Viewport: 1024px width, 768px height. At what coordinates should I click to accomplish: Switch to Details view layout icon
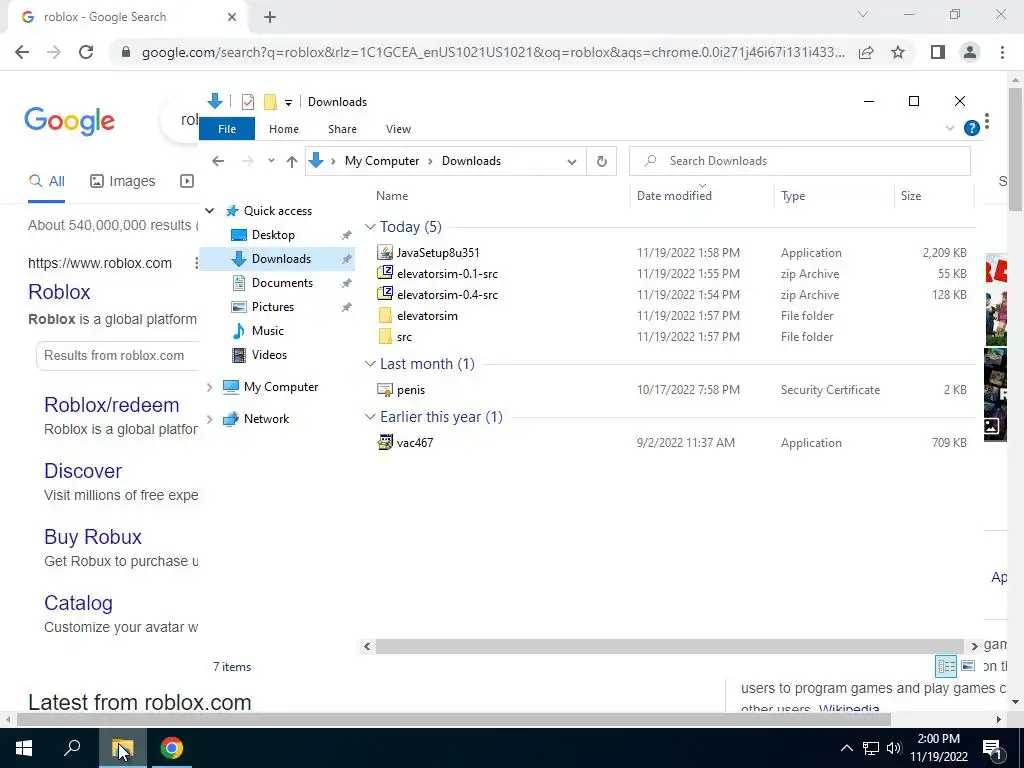tap(946, 666)
